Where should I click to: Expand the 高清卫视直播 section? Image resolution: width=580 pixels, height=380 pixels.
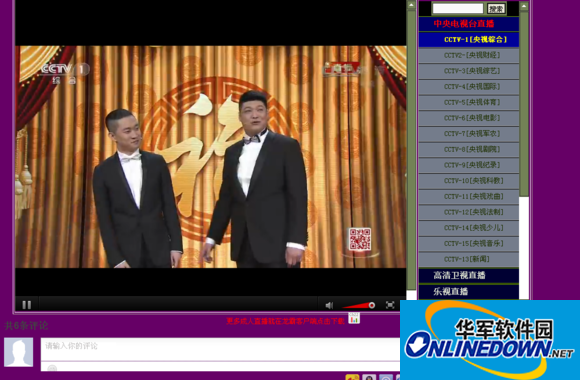pos(469,275)
